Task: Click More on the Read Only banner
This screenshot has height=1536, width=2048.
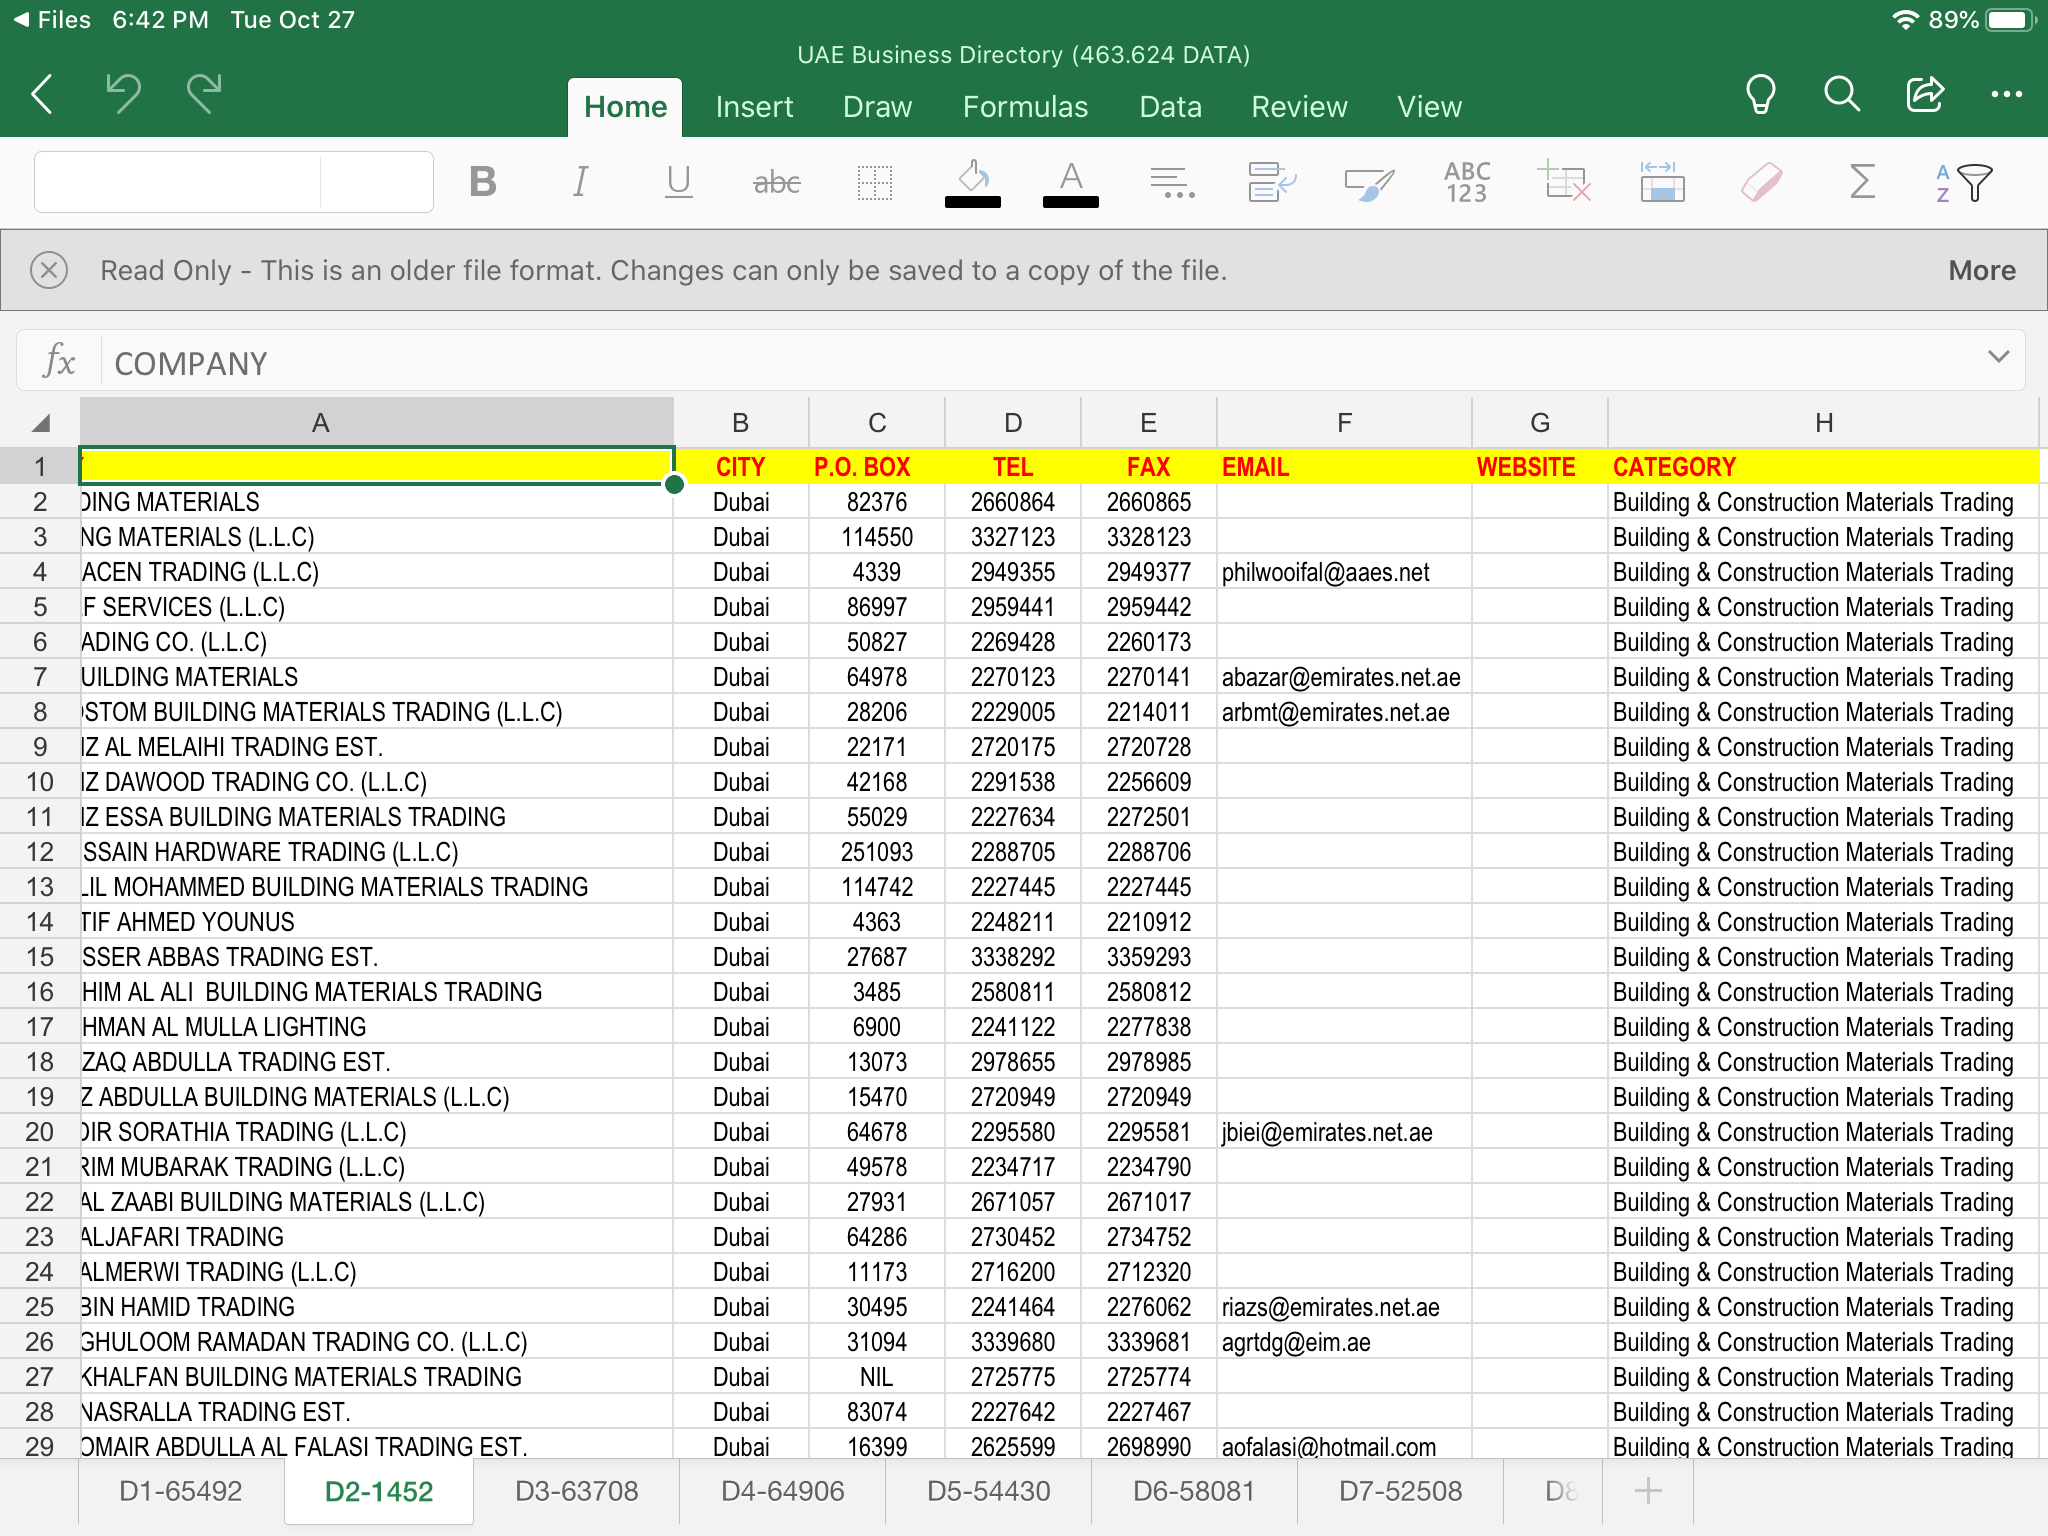Action: pyautogui.click(x=1980, y=269)
